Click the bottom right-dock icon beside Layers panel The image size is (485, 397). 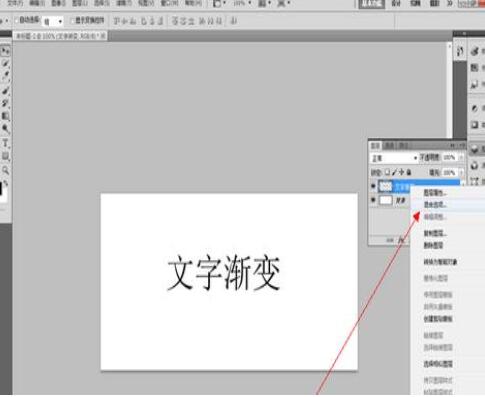click(475, 181)
